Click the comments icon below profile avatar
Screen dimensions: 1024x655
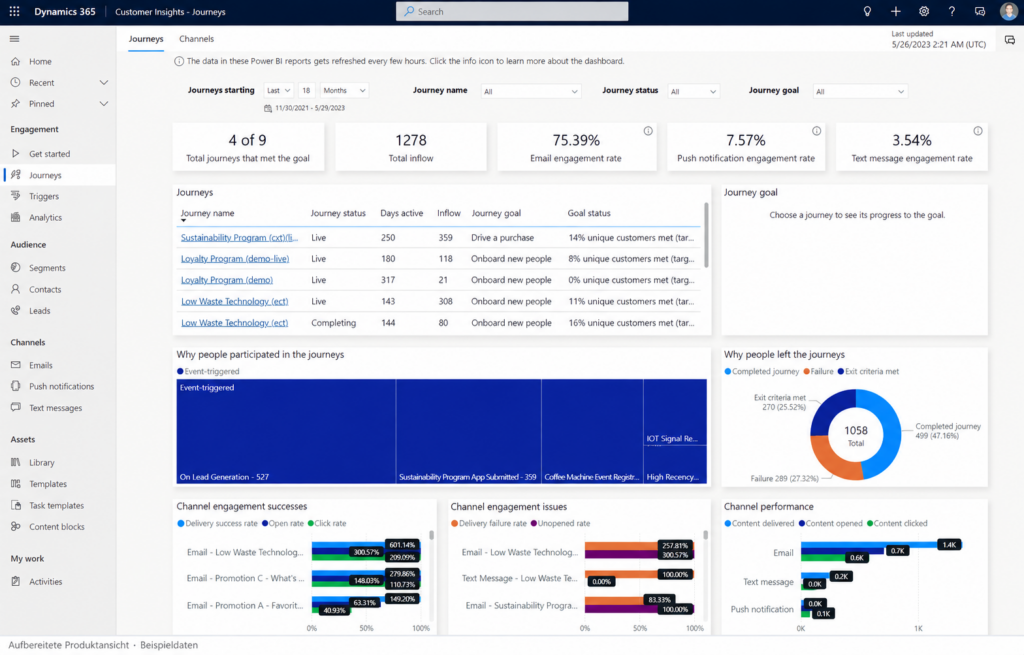point(1010,40)
